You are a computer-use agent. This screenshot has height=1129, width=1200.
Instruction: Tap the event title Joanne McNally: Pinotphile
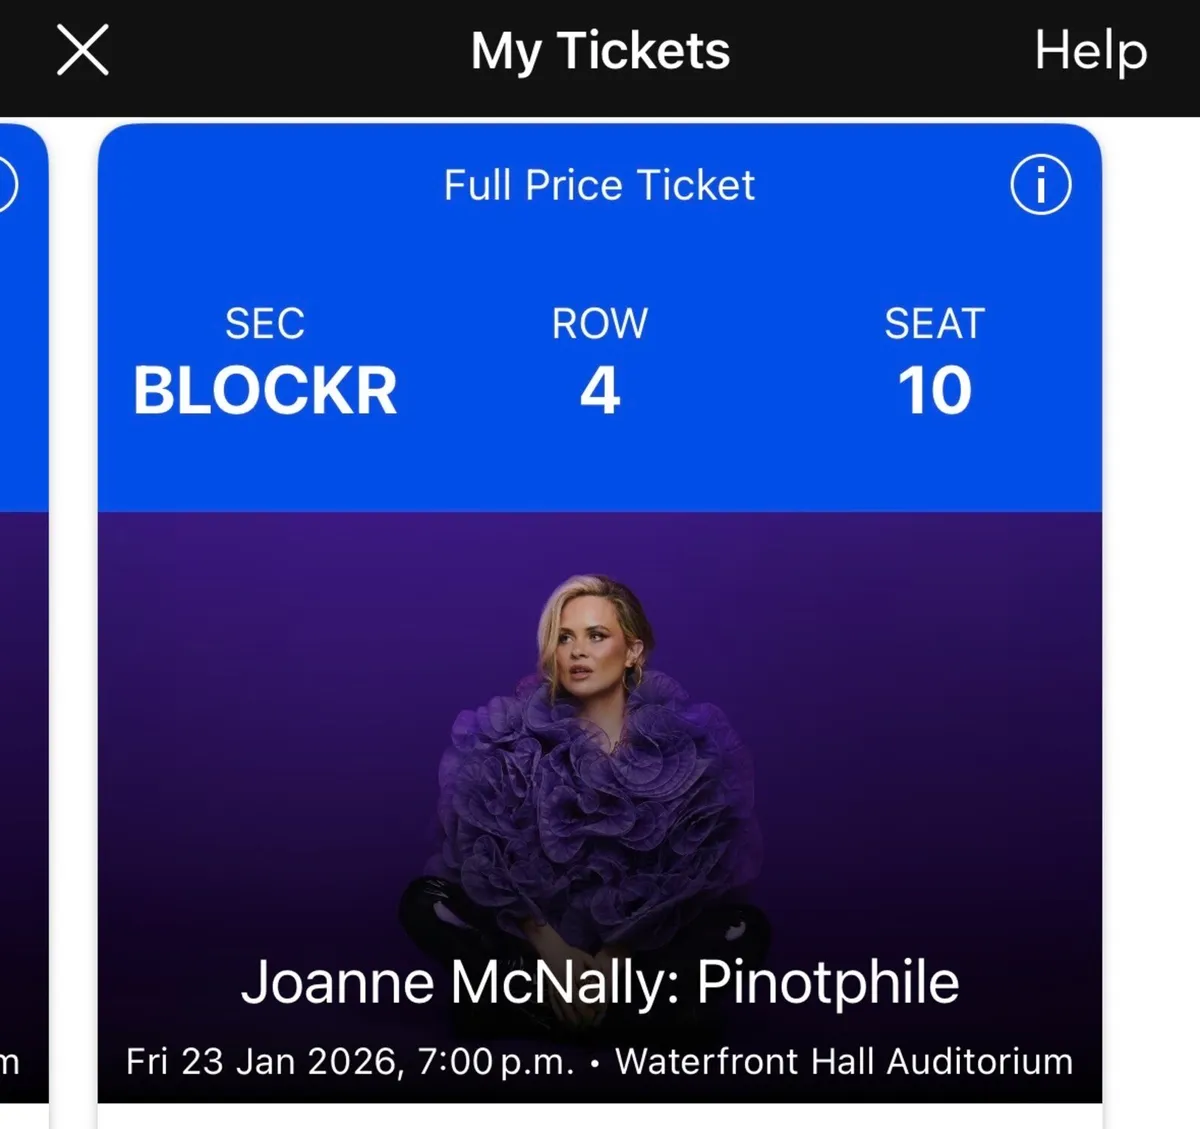coord(600,981)
